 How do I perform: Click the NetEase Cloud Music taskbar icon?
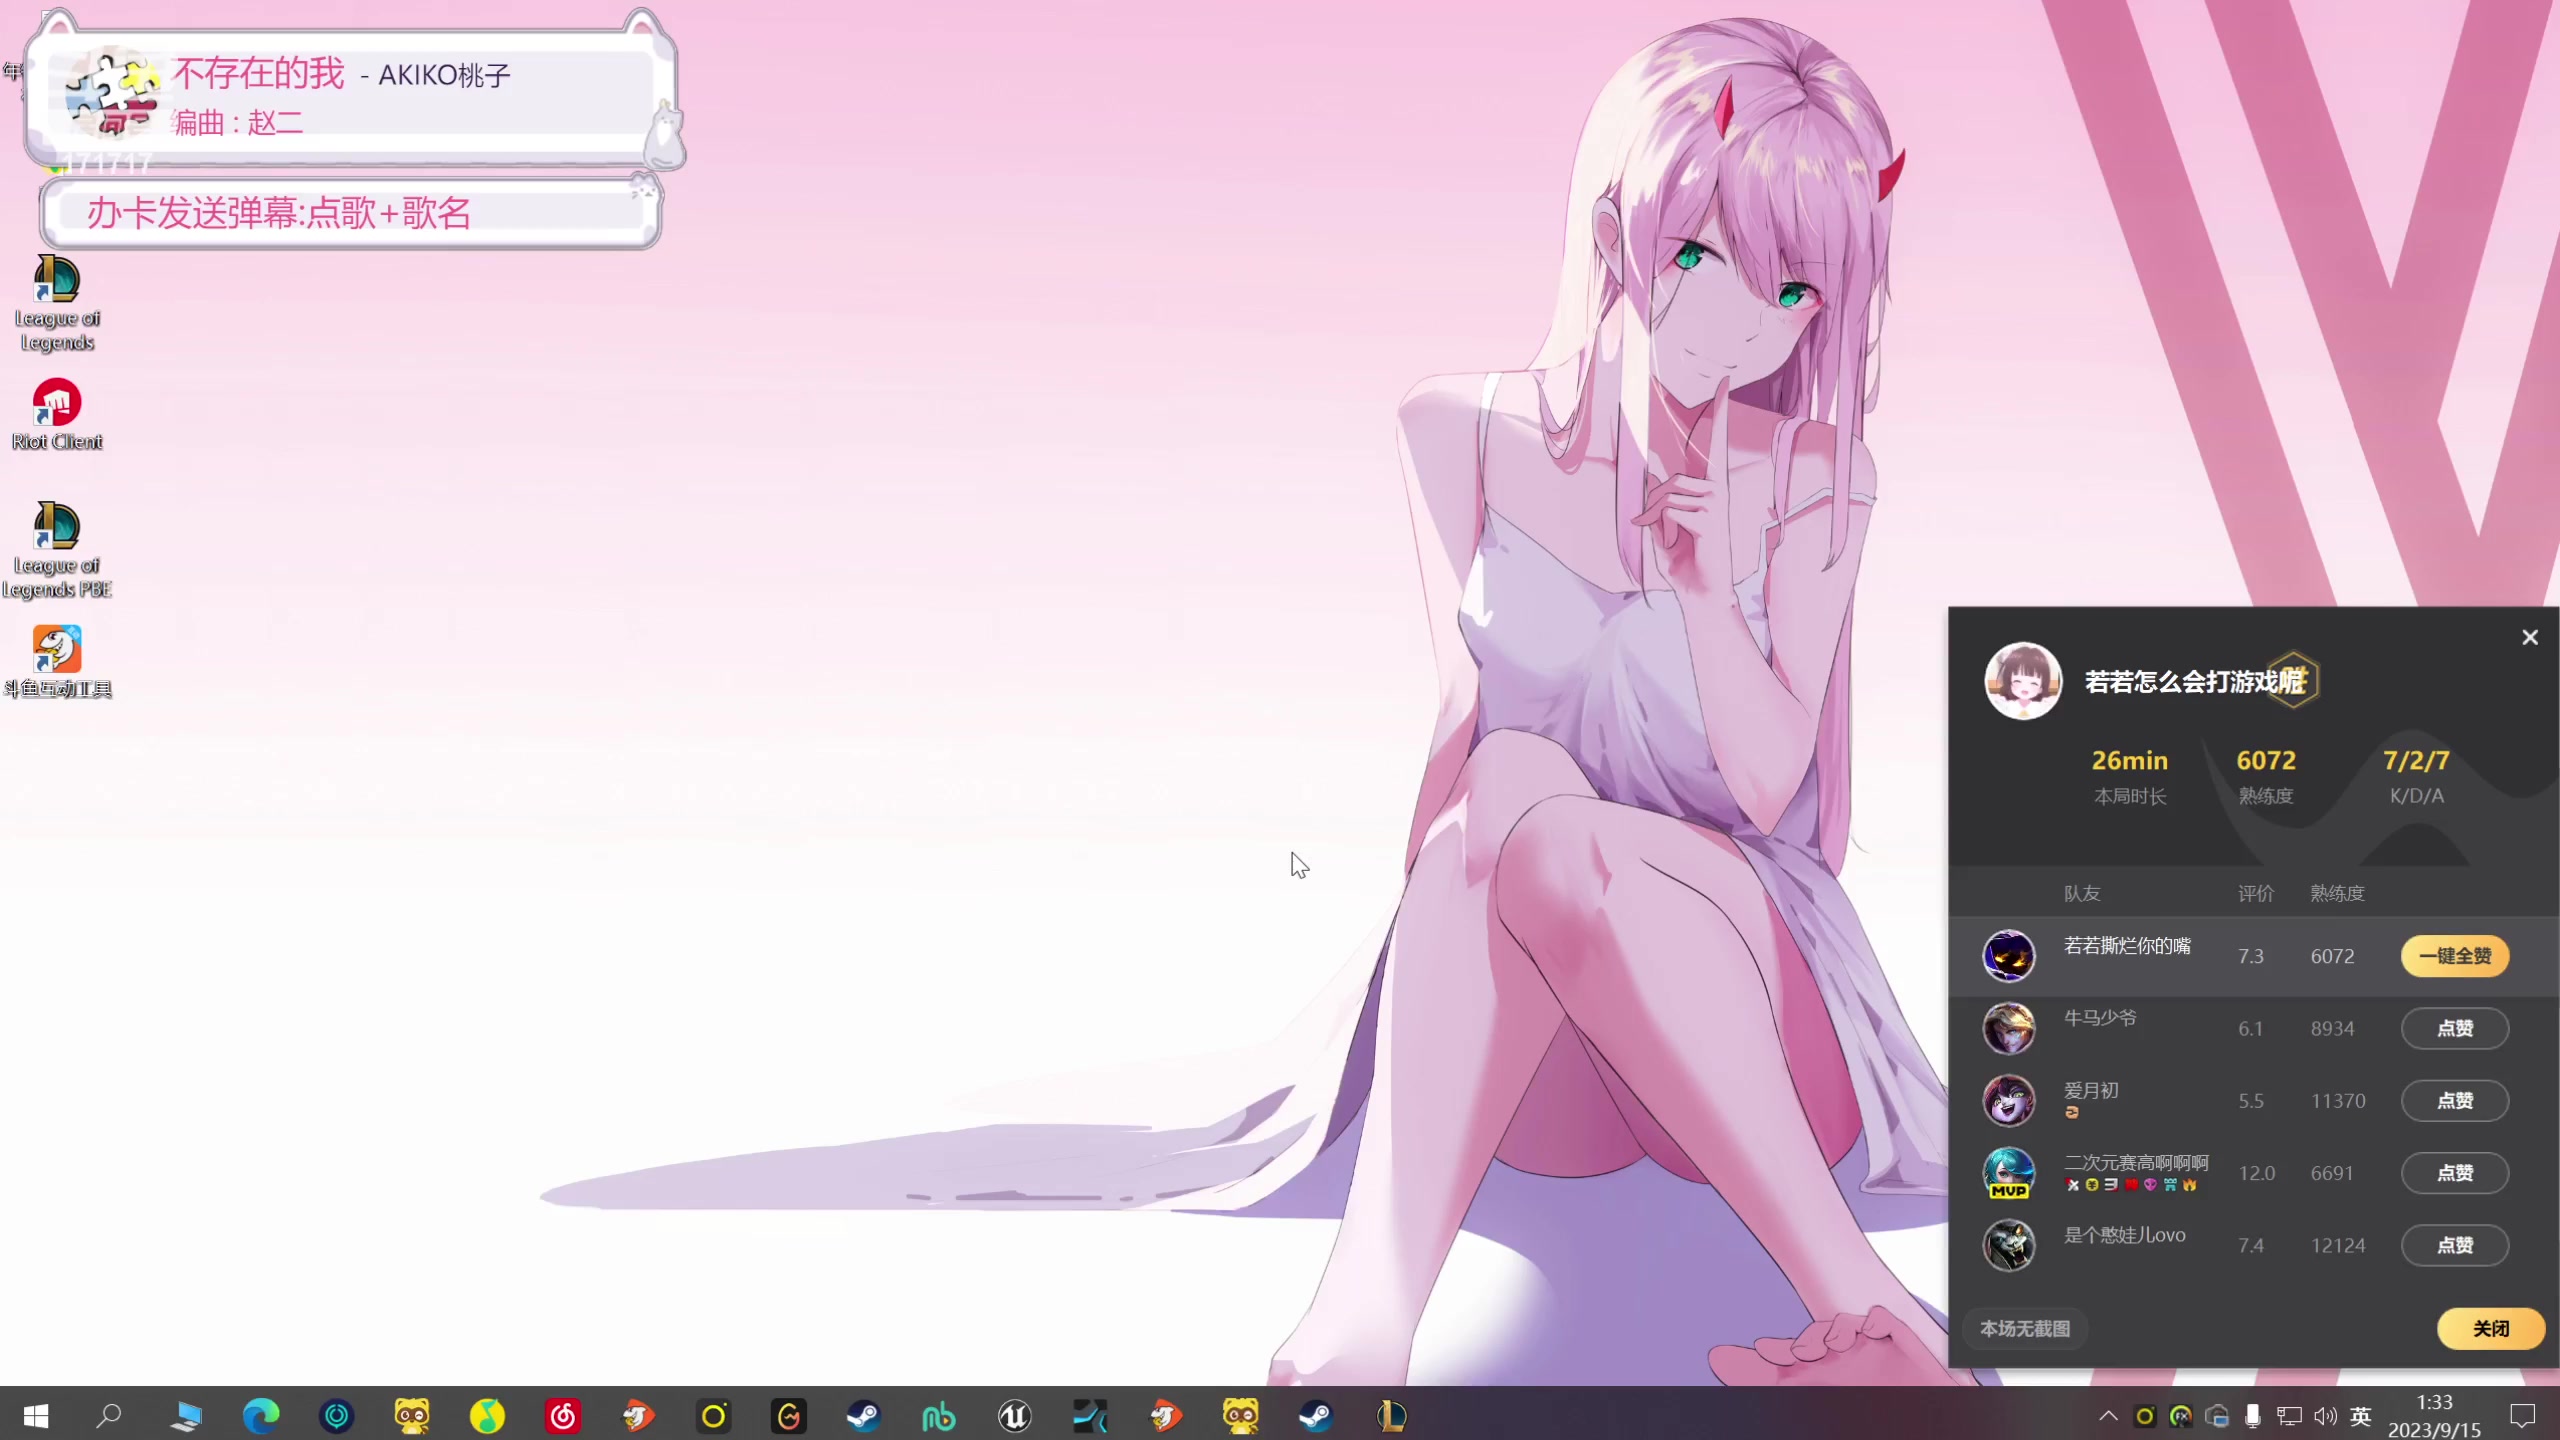tap(563, 1416)
